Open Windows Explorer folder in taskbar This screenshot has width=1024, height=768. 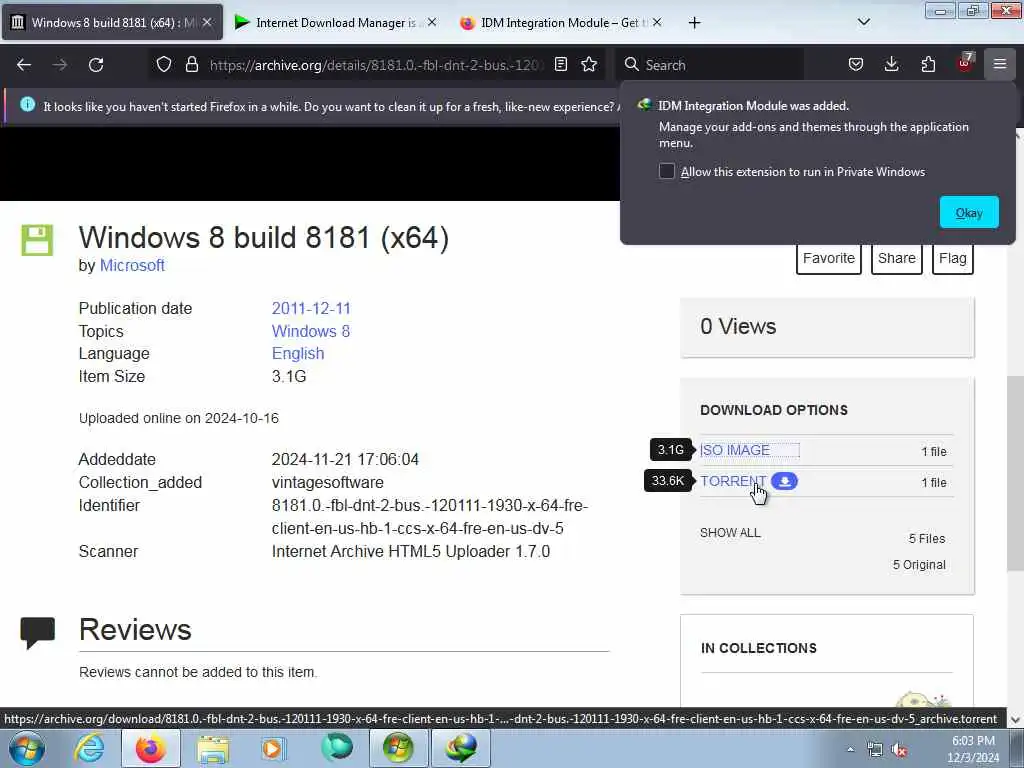[x=213, y=749]
